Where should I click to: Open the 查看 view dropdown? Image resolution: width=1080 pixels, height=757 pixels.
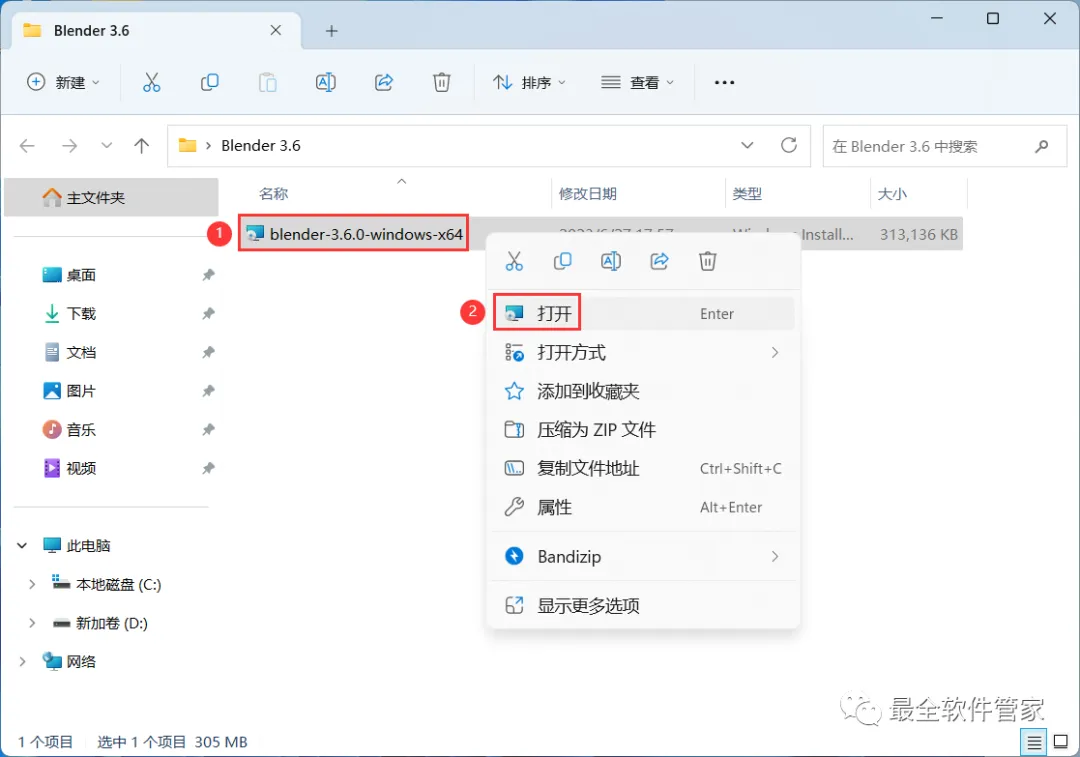[637, 83]
